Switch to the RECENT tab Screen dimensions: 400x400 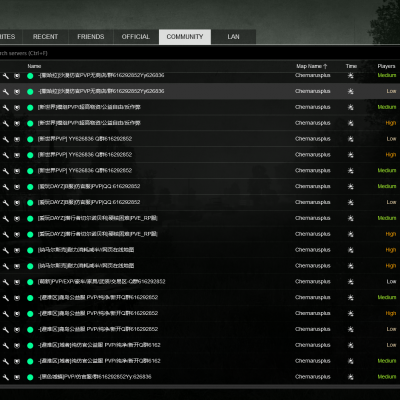(x=45, y=37)
